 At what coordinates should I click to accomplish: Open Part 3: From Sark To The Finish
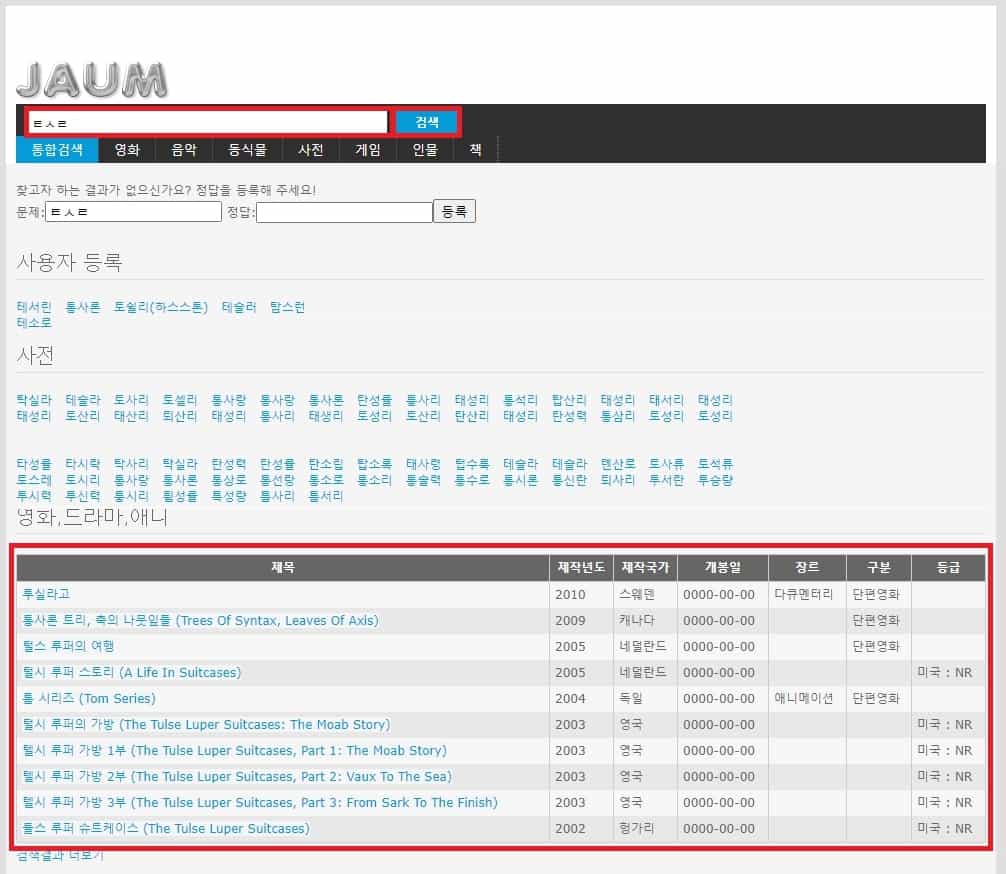pos(260,802)
